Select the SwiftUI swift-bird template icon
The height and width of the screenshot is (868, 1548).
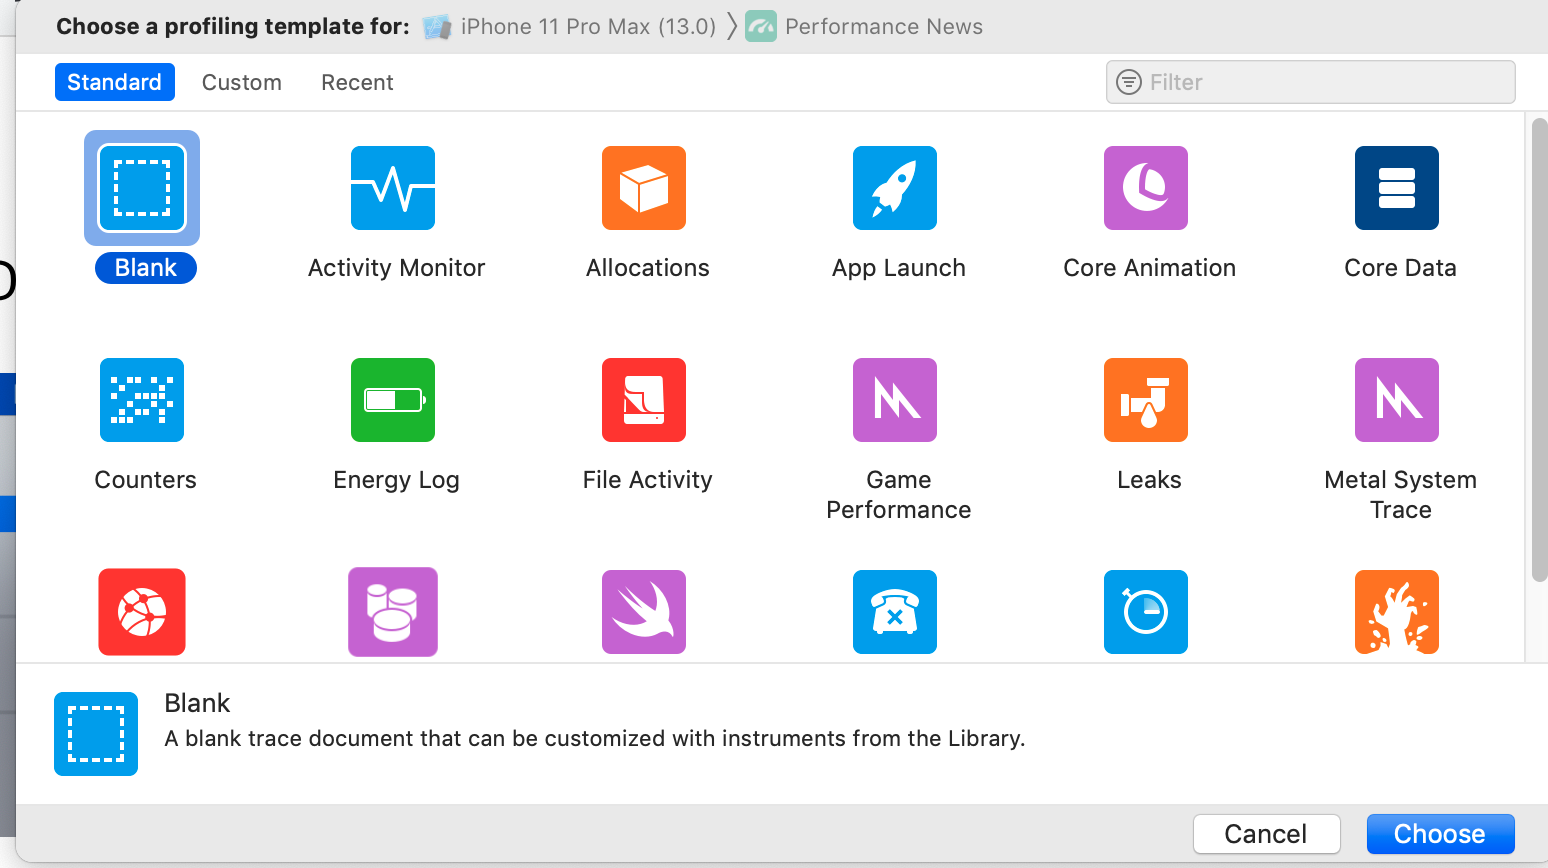[644, 612]
